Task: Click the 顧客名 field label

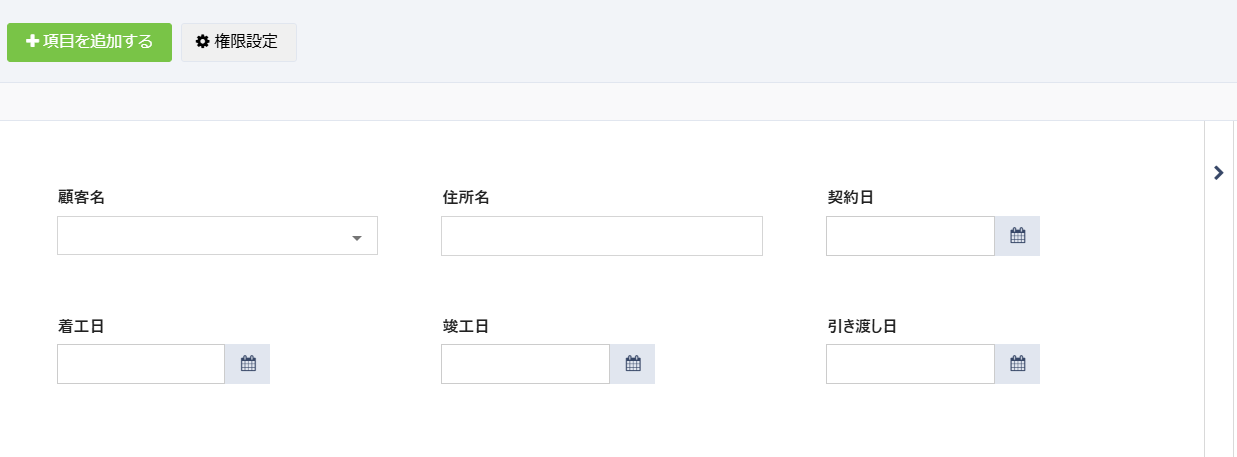Action: tap(81, 197)
